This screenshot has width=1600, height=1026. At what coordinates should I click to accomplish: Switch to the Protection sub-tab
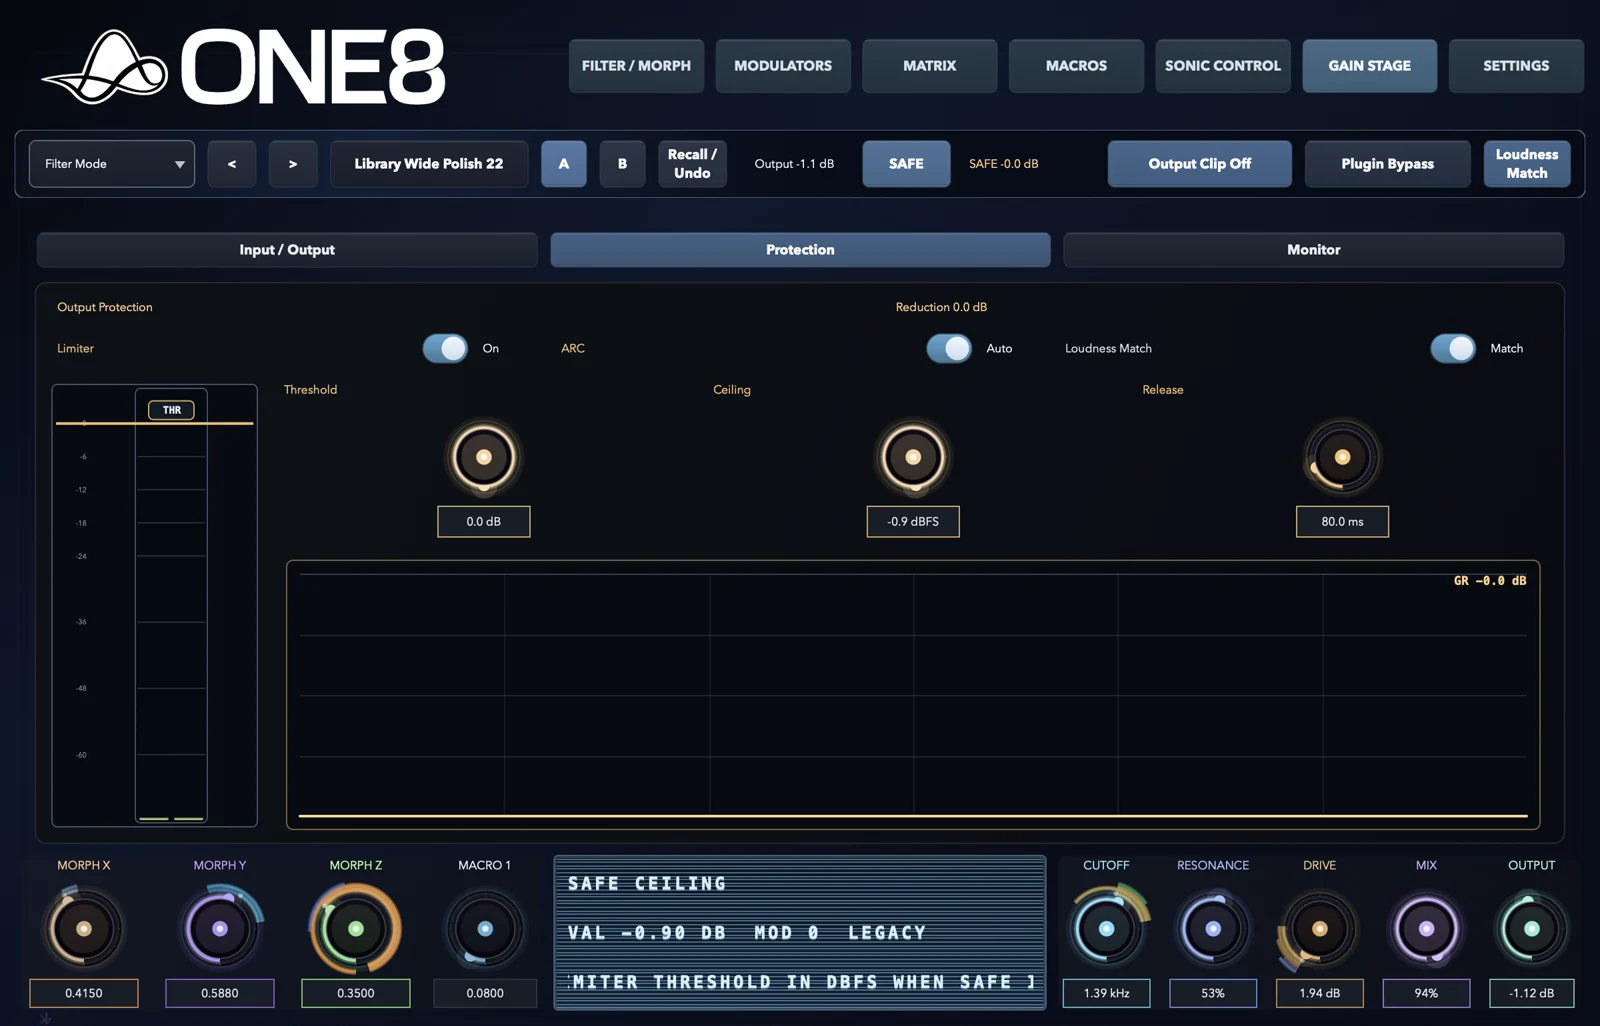800,250
